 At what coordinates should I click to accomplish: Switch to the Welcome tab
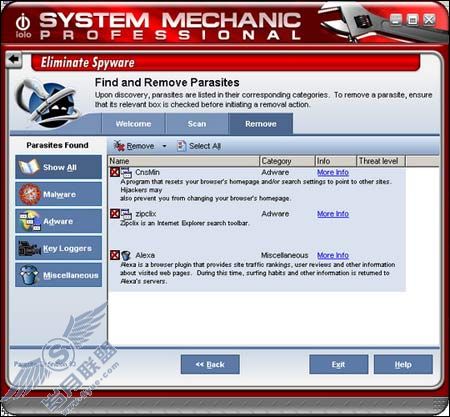click(x=133, y=124)
